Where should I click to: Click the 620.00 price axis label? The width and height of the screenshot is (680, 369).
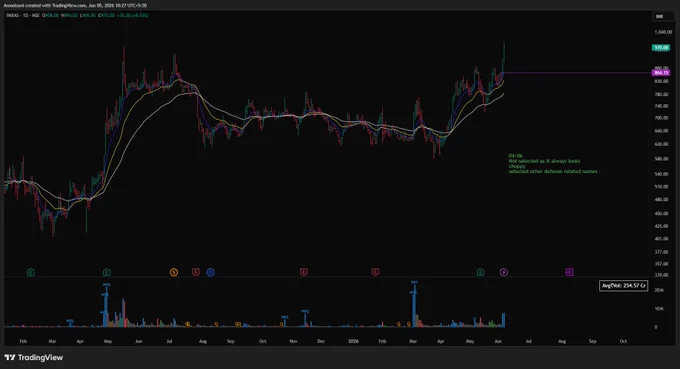(661, 144)
